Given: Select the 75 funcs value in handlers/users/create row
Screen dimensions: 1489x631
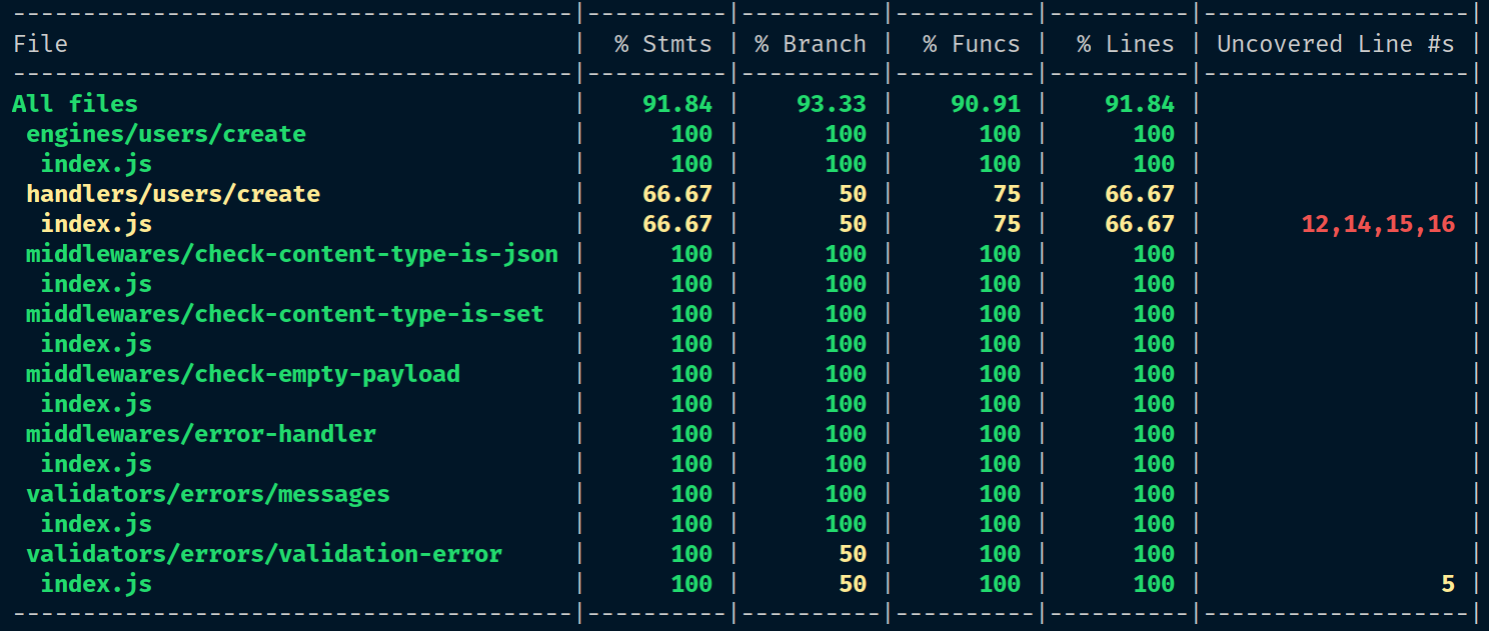Looking at the screenshot, I should click(x=1006, y=194).
